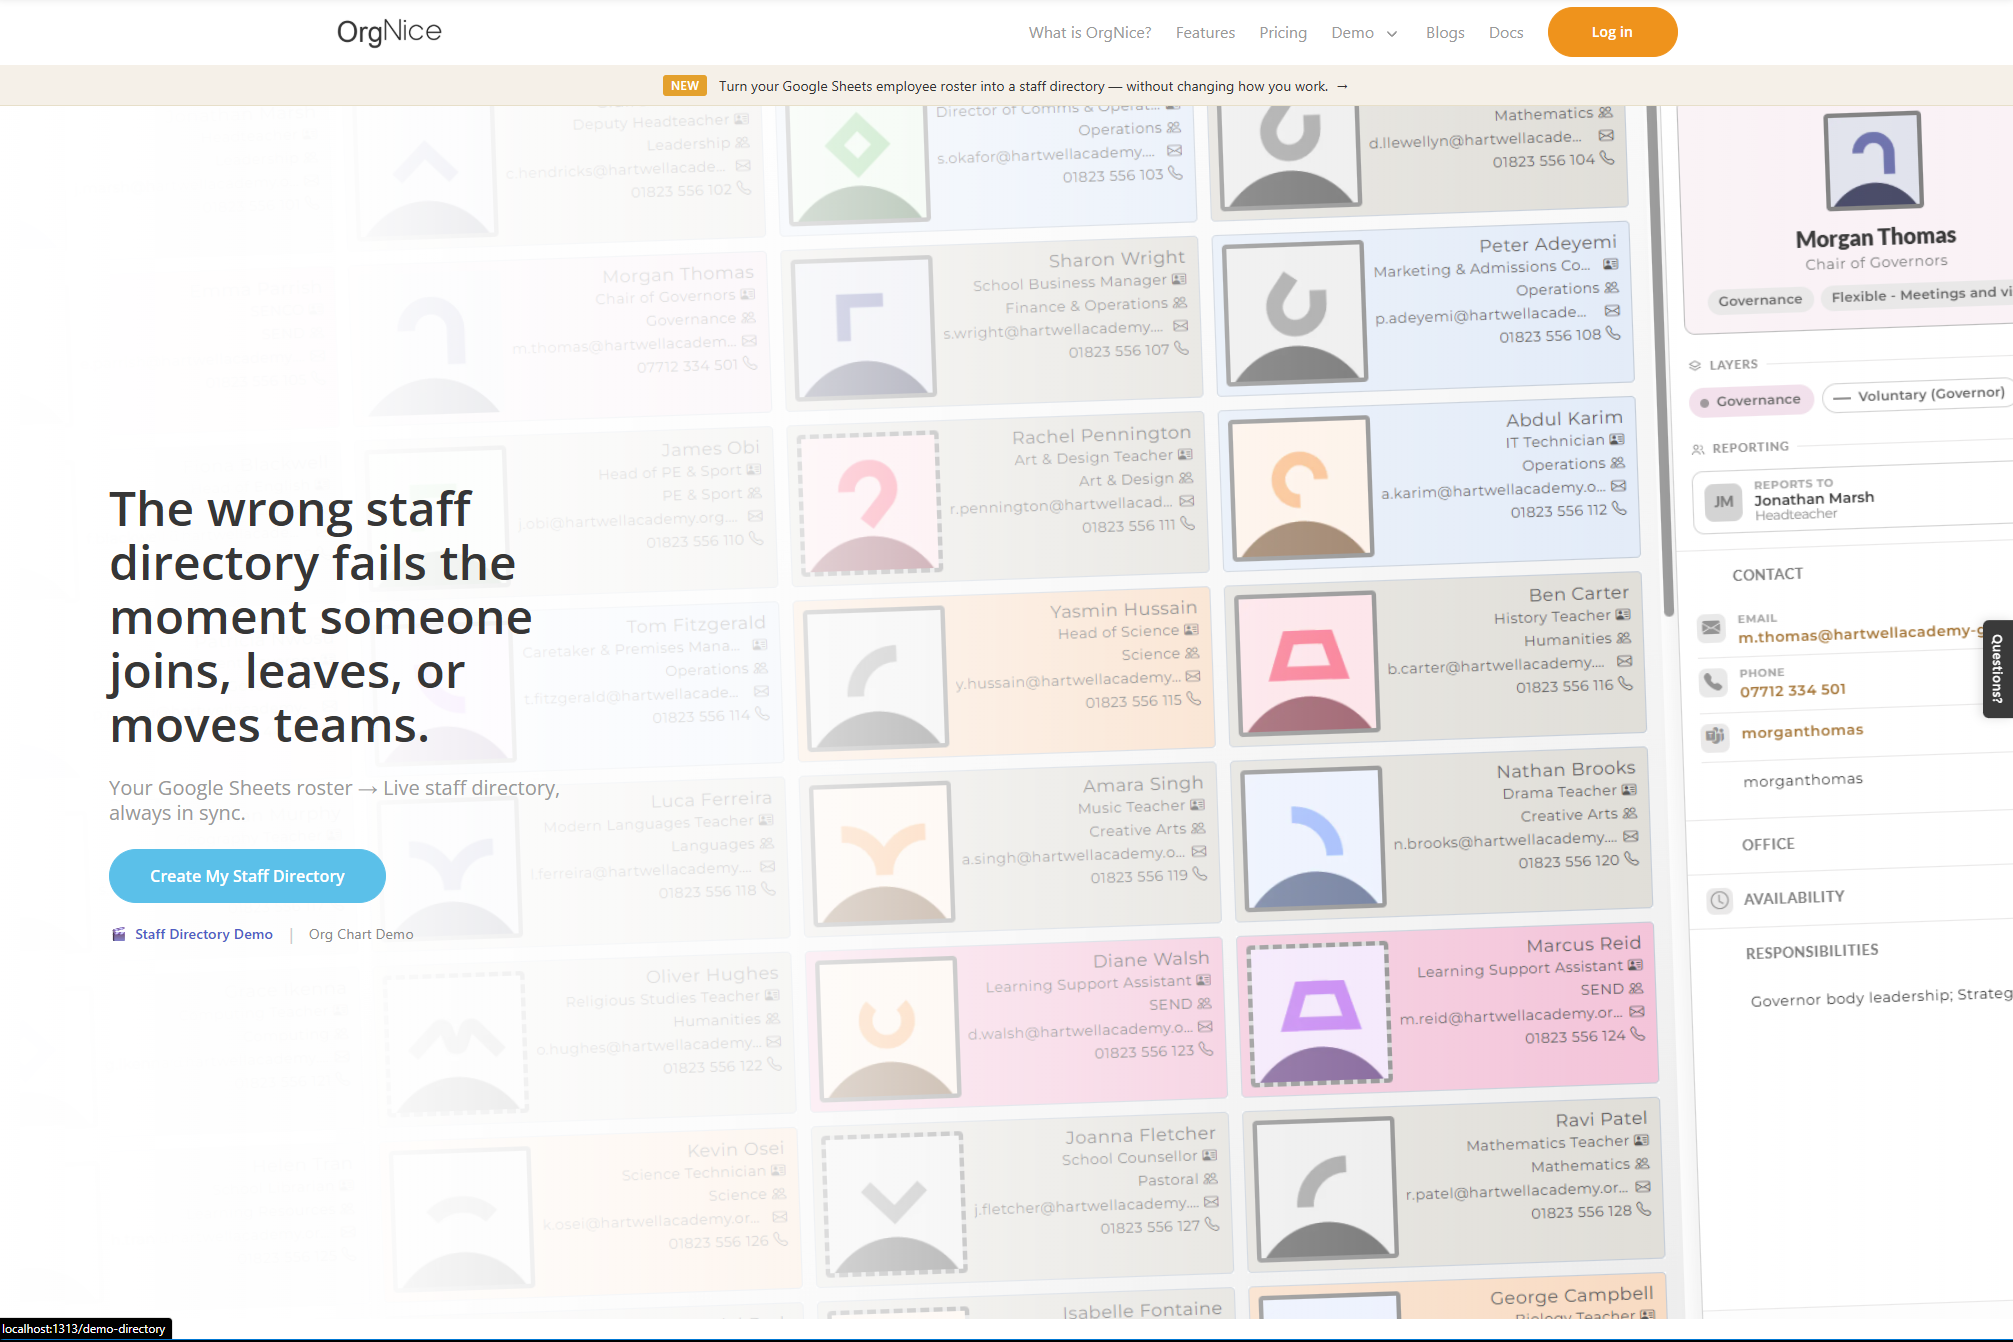The width and height of the screenshot is (2013, 1342).
Task: Click Sharon Wright's School Business Manager icon
Action: click(x=1179, y=280)
